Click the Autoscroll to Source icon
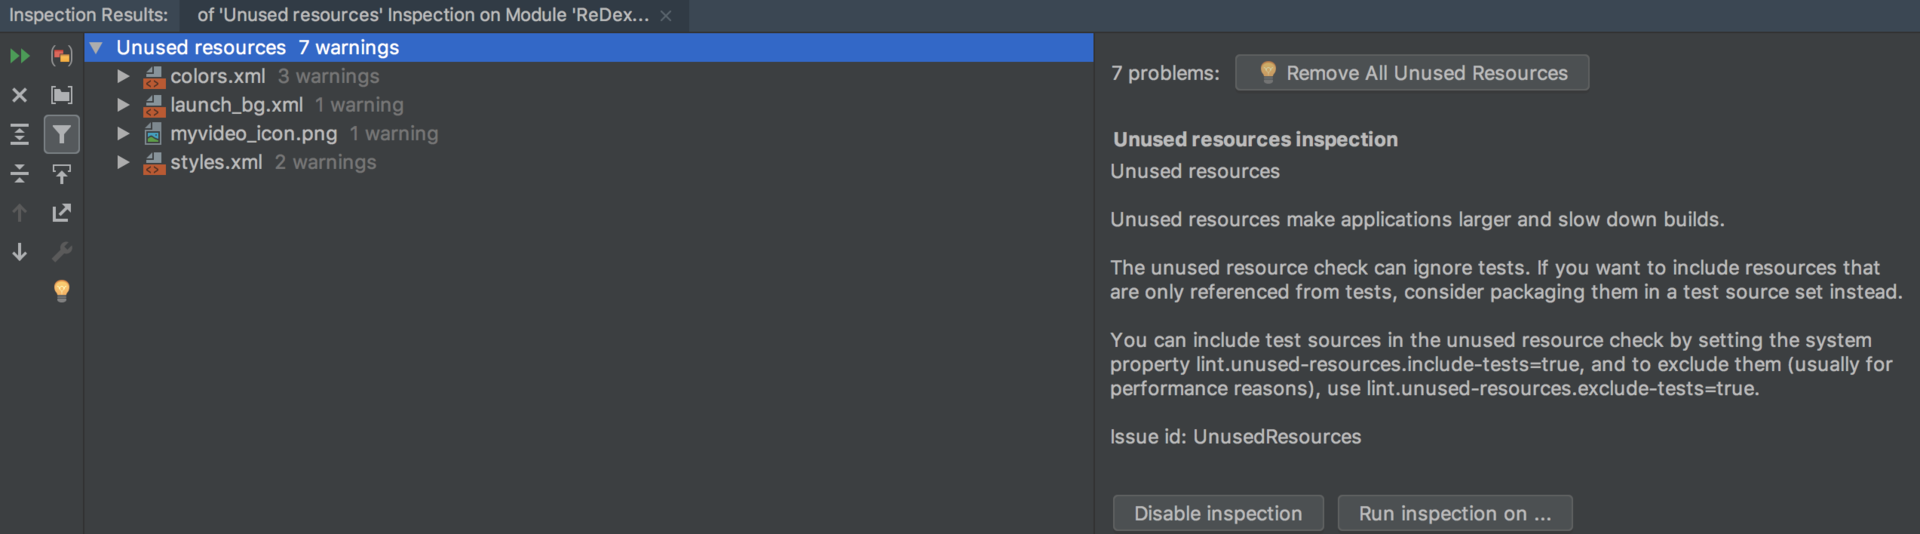Viewport: 1920px width, 534px height. (62, 174)
